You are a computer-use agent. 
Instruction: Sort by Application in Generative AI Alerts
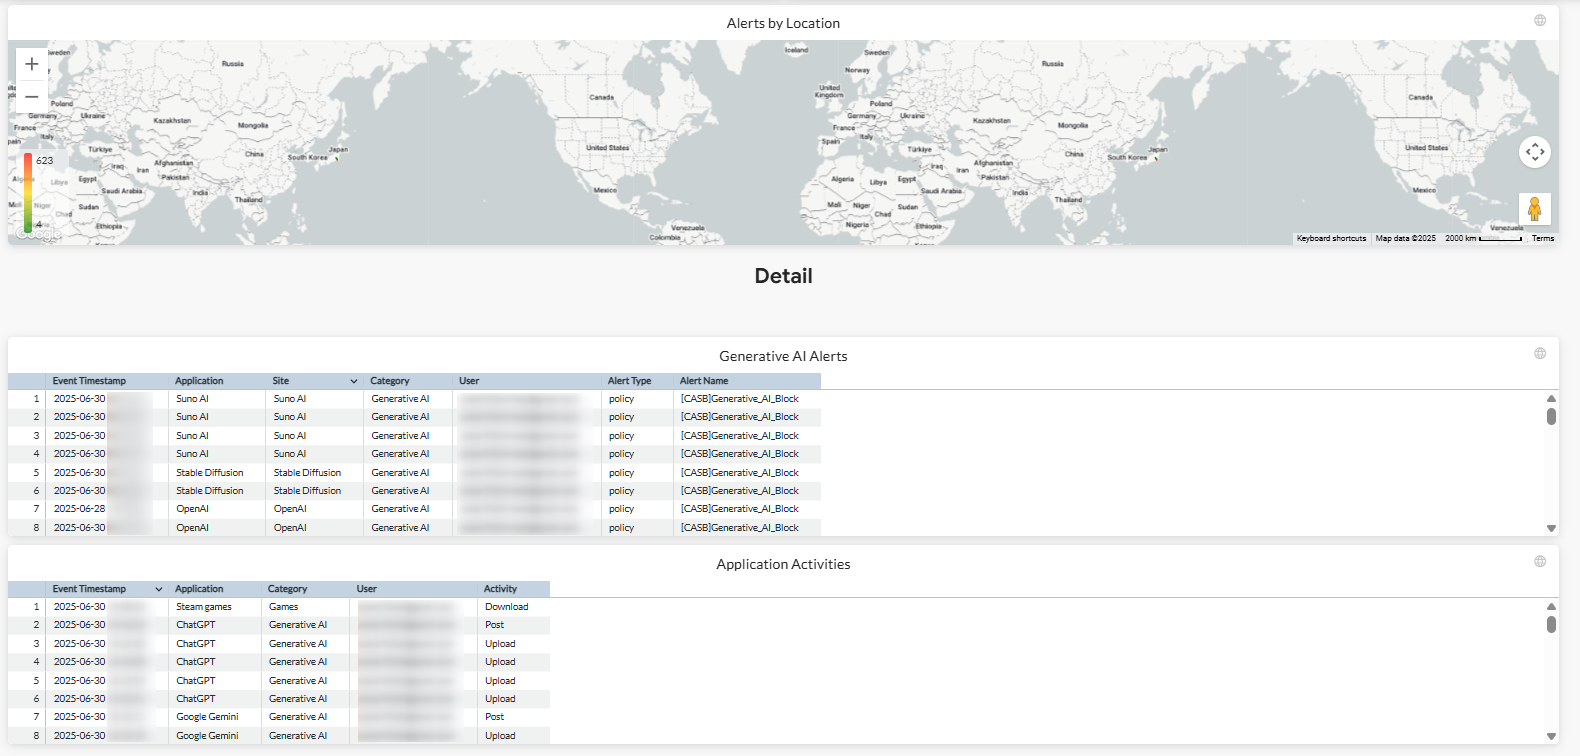click(199, 381)
